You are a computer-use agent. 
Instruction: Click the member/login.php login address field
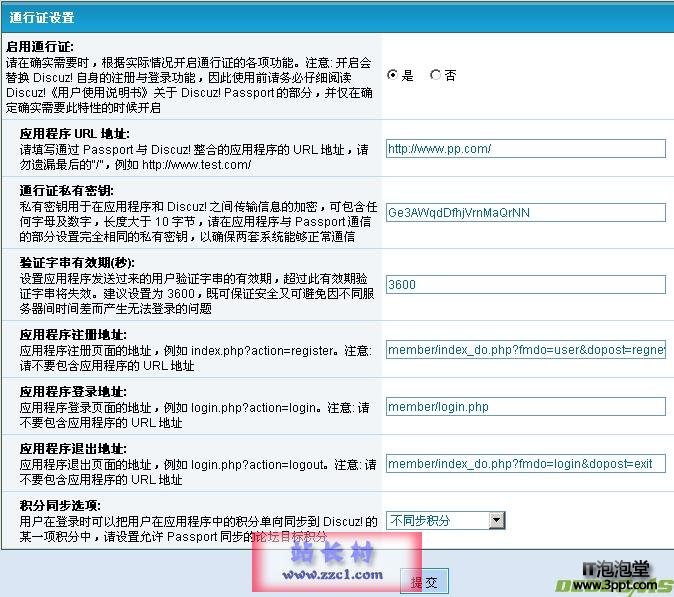pyautogui.click(x=525, y=407)
